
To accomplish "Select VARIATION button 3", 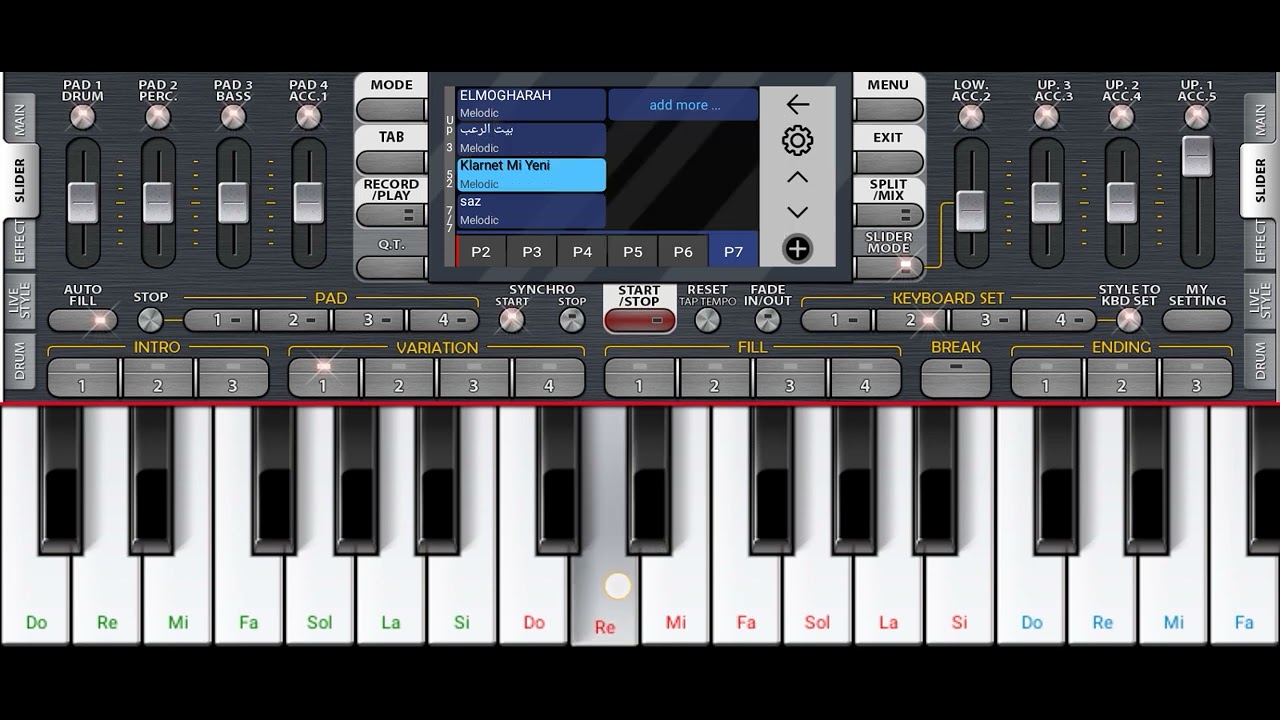I will point(474,378).
